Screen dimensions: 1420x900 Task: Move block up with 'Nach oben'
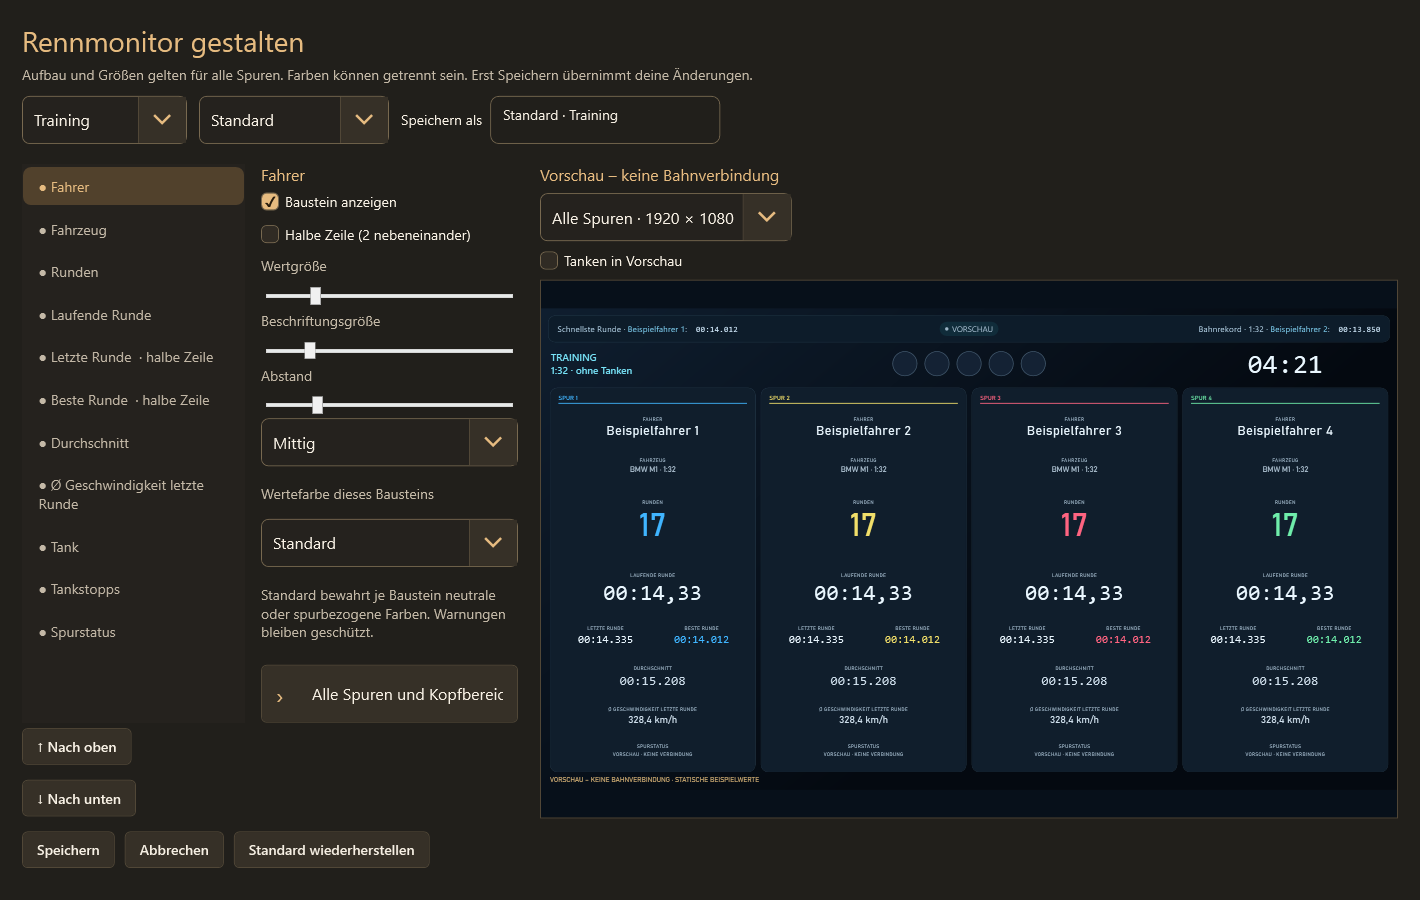(77, 747)
